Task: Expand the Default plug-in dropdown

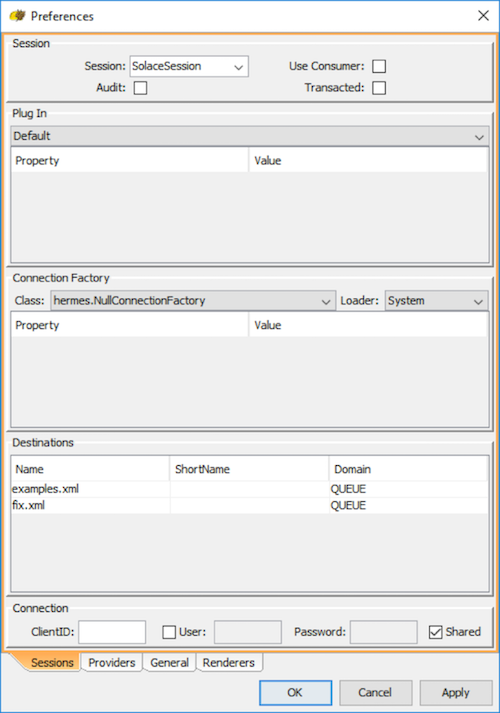Action: pos(250,136)
